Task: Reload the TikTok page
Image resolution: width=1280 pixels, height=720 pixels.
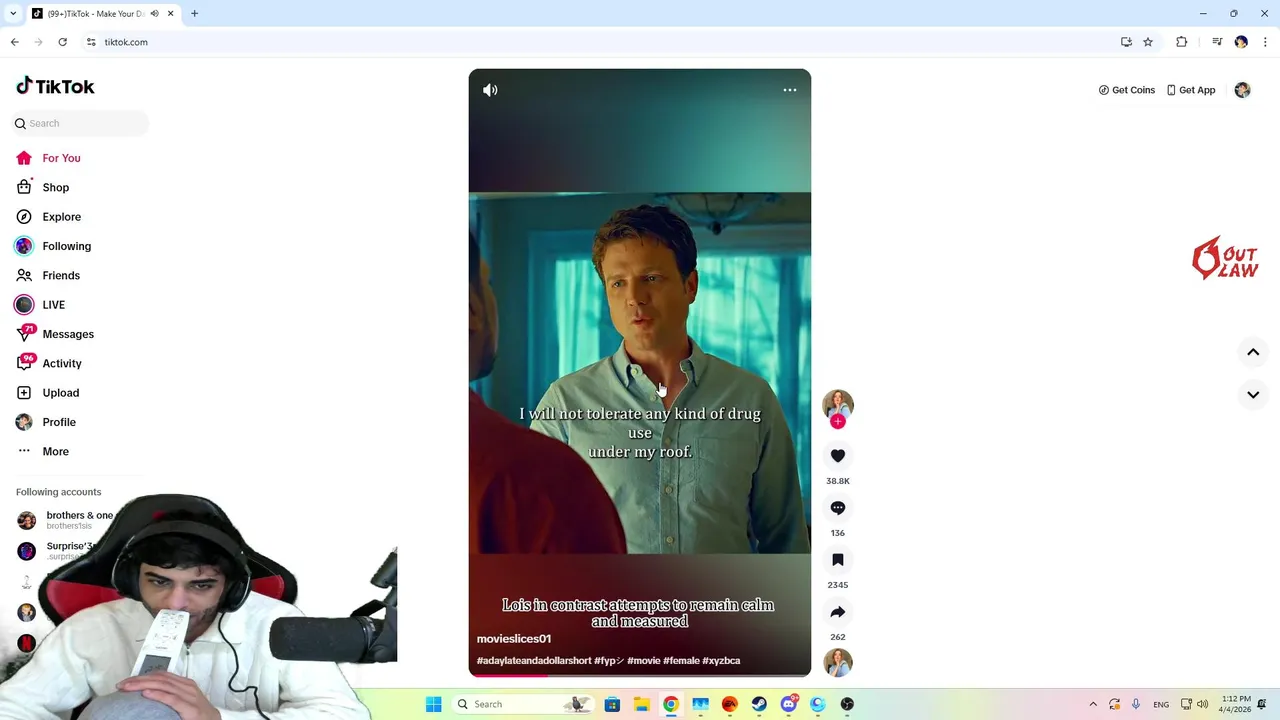Action: pos(62,42)
